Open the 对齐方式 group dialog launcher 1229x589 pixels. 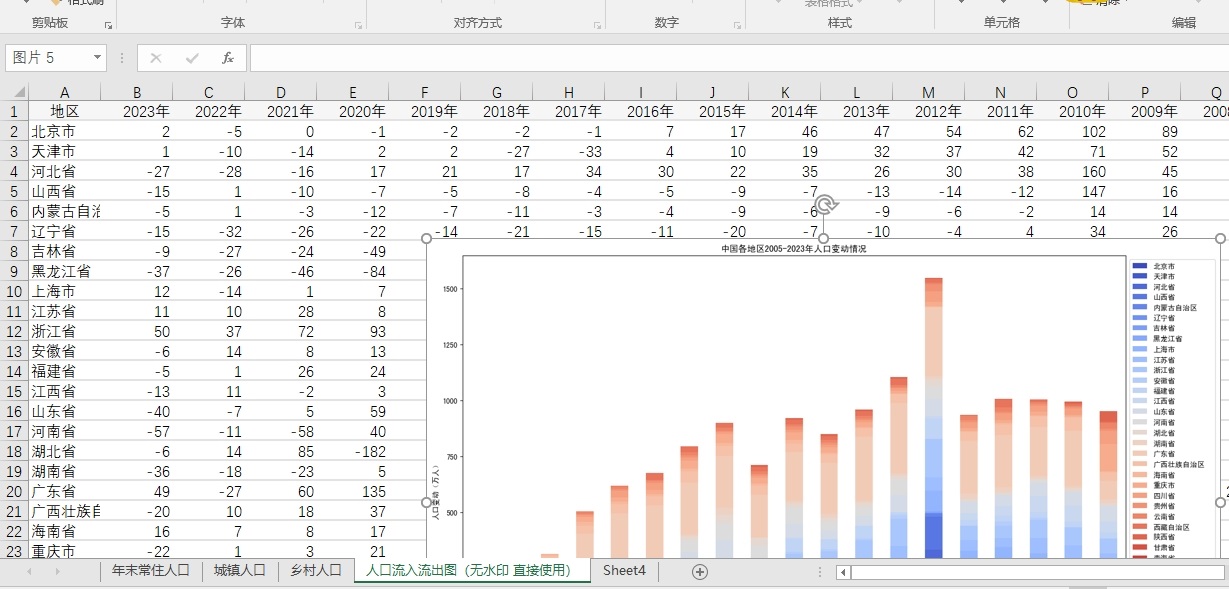pos(598,25)
